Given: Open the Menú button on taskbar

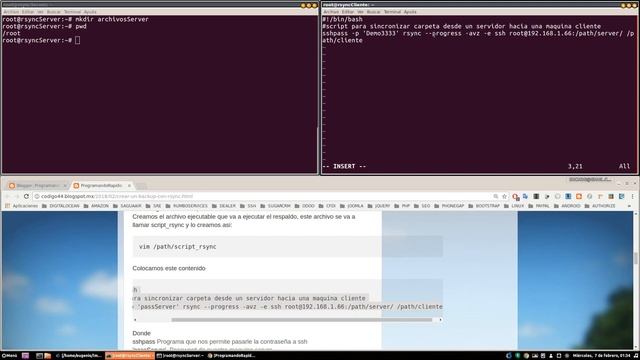Looking at the screenshot, I should point(9,356).
